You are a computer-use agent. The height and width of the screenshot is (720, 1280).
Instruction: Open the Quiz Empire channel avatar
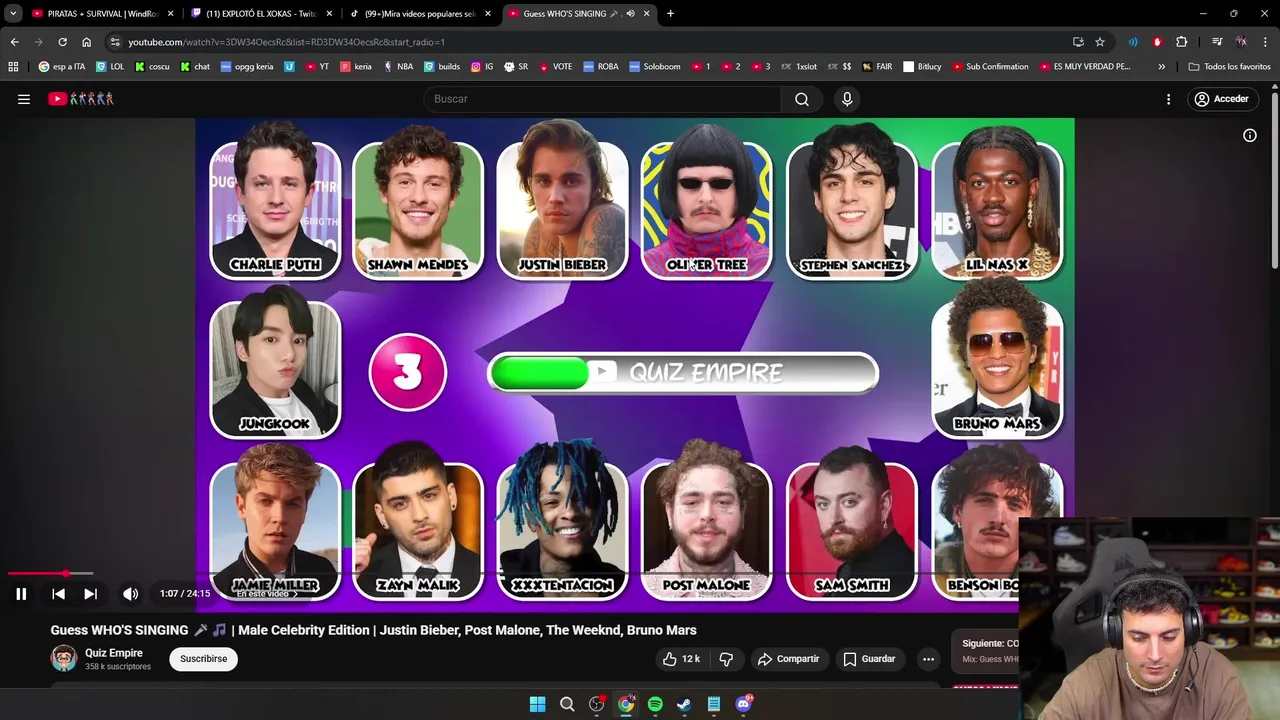click(64, 658)
